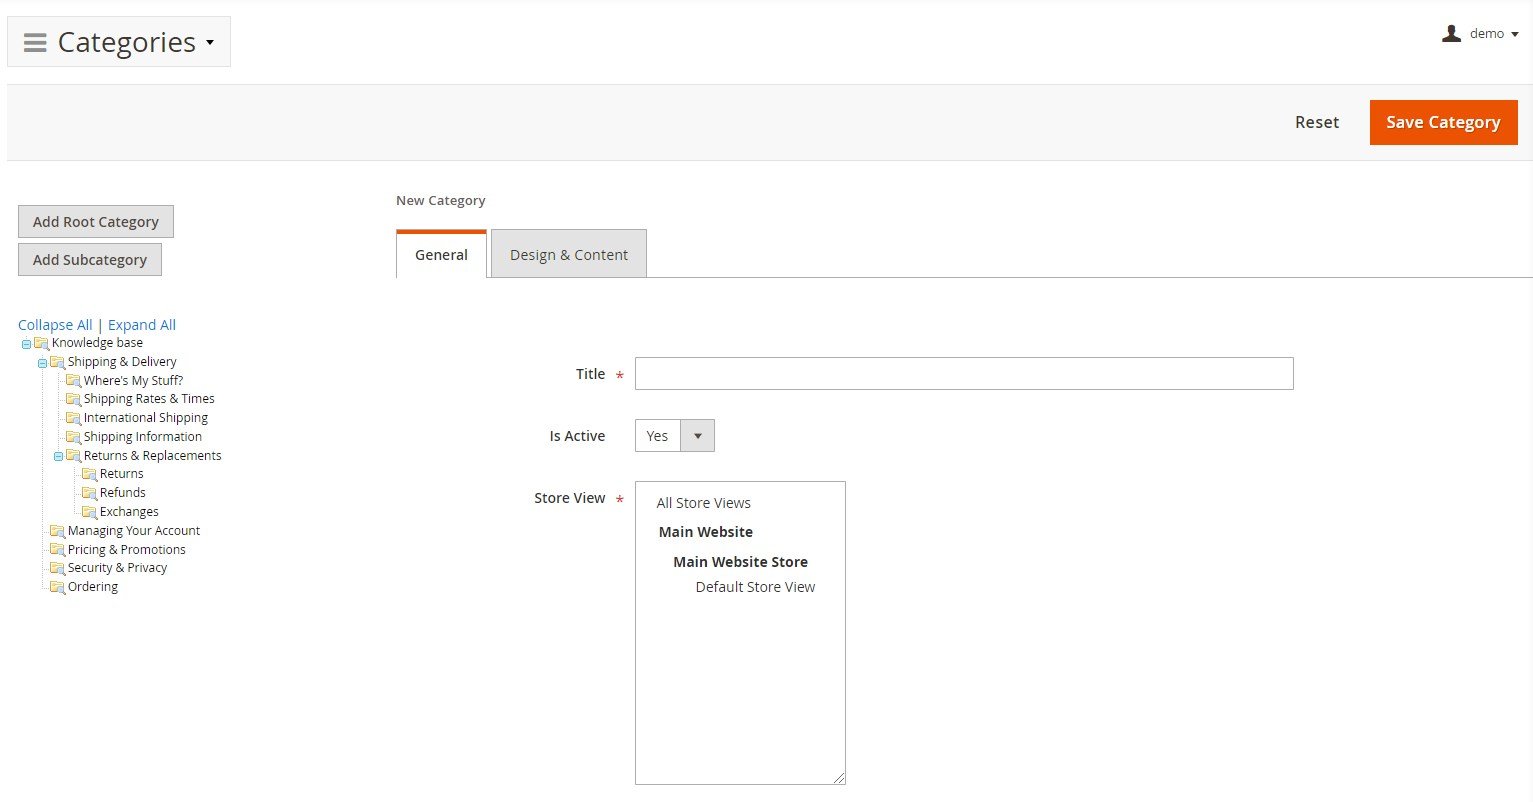
Task: Click the Where's My Stuff? folder icon
Action: 73,381
